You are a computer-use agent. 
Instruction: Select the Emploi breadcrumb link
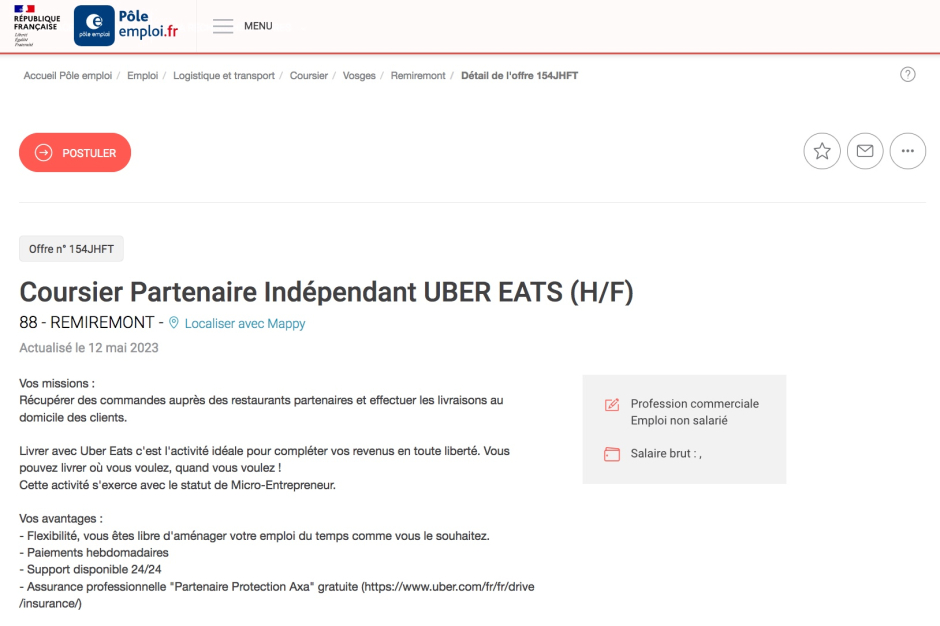click(143, 76)
